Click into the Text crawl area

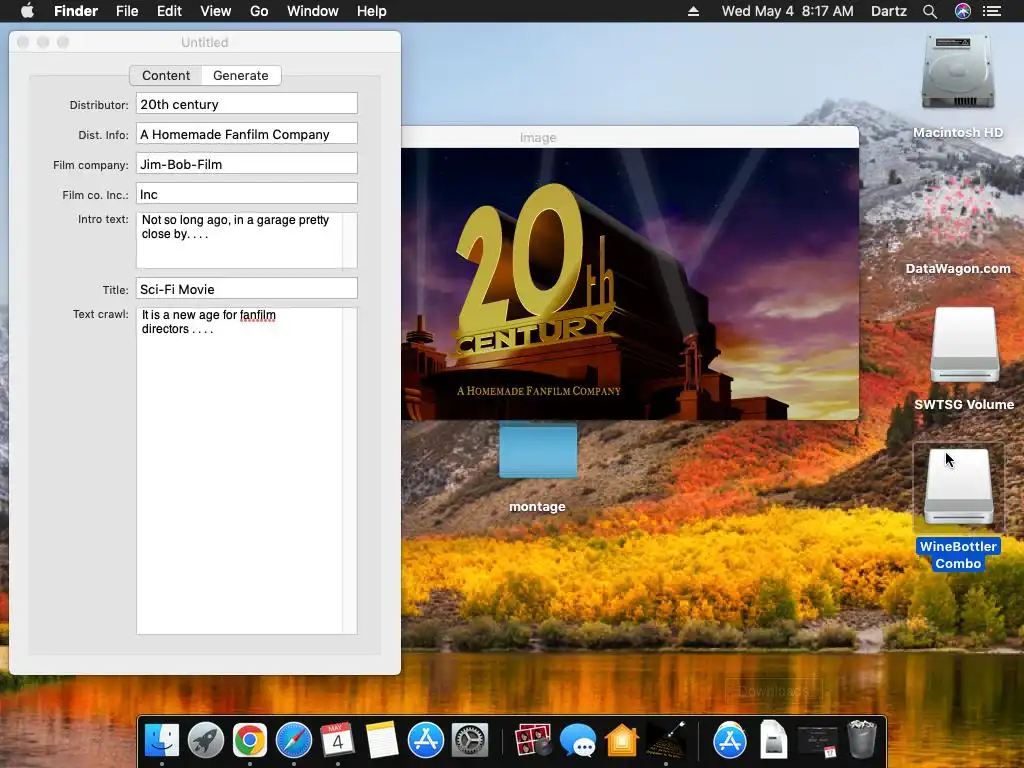(239, 470)
